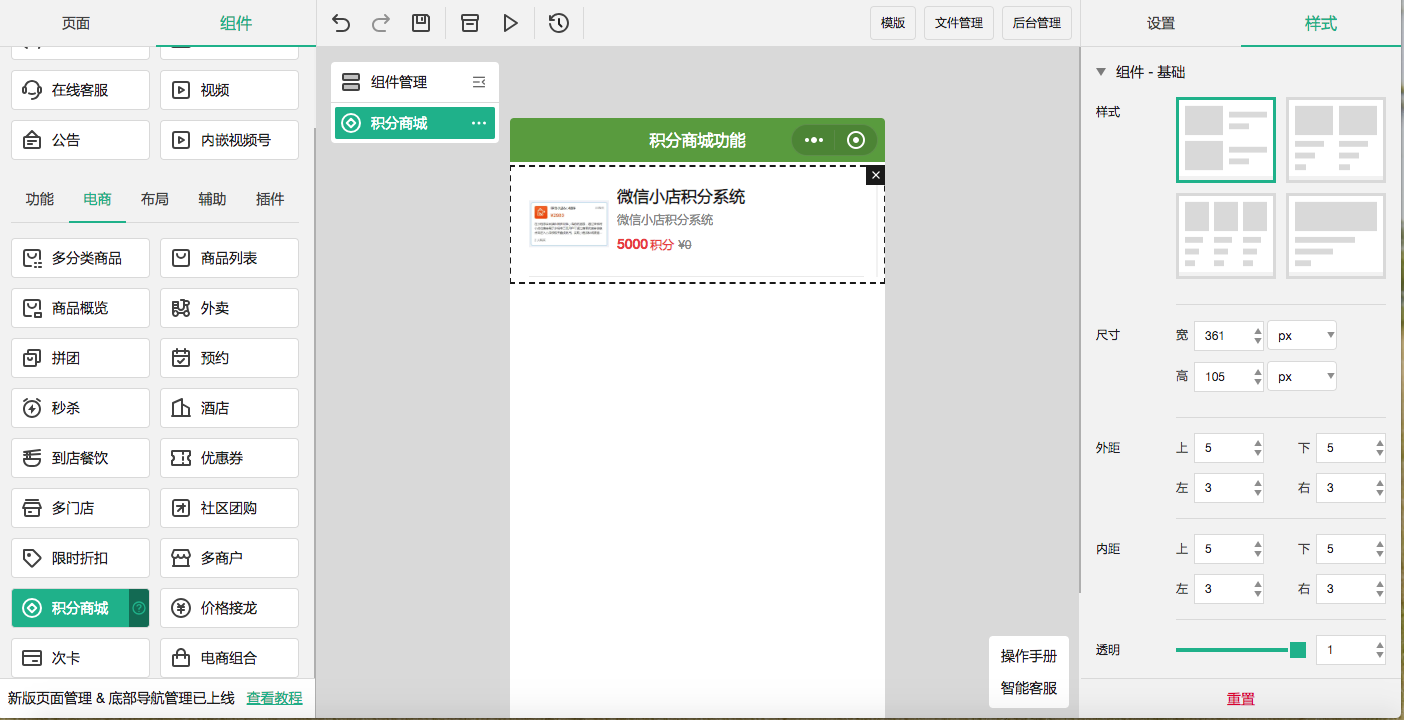
Task: Select the single large image layout style
Action: coord(1335,236)
